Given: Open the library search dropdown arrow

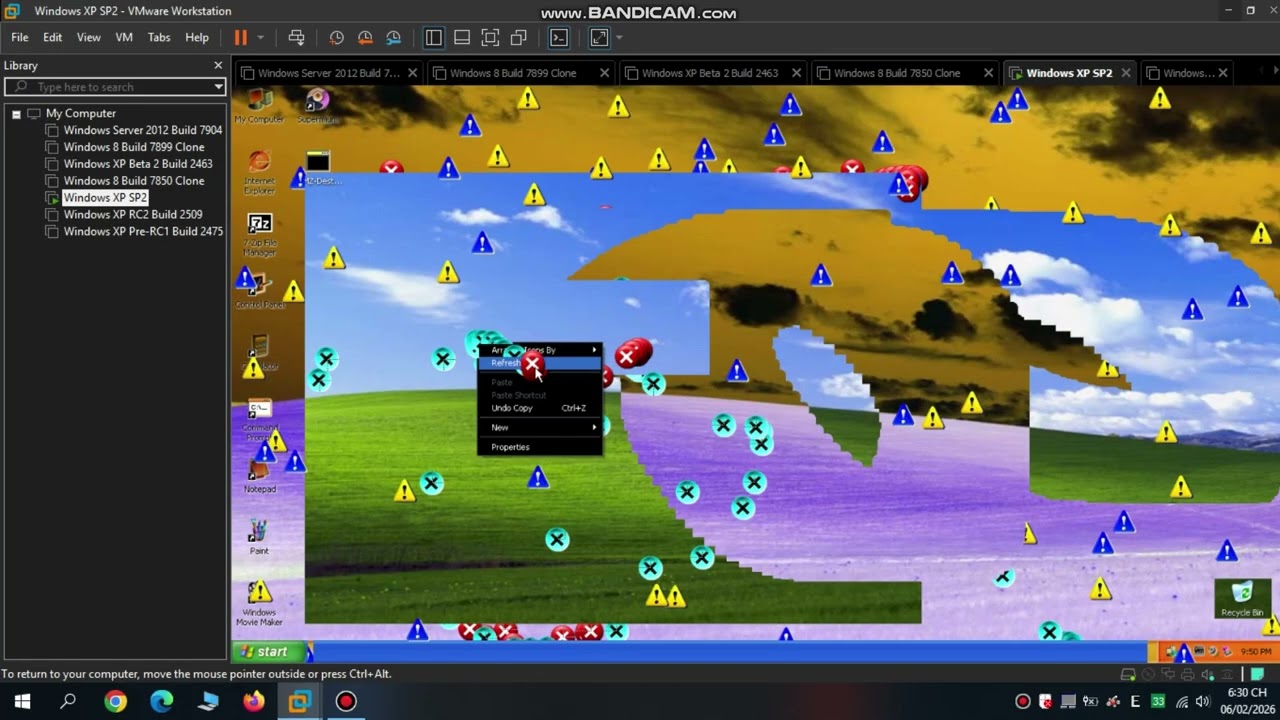Looking at the screenshot, I should [218, 87].
